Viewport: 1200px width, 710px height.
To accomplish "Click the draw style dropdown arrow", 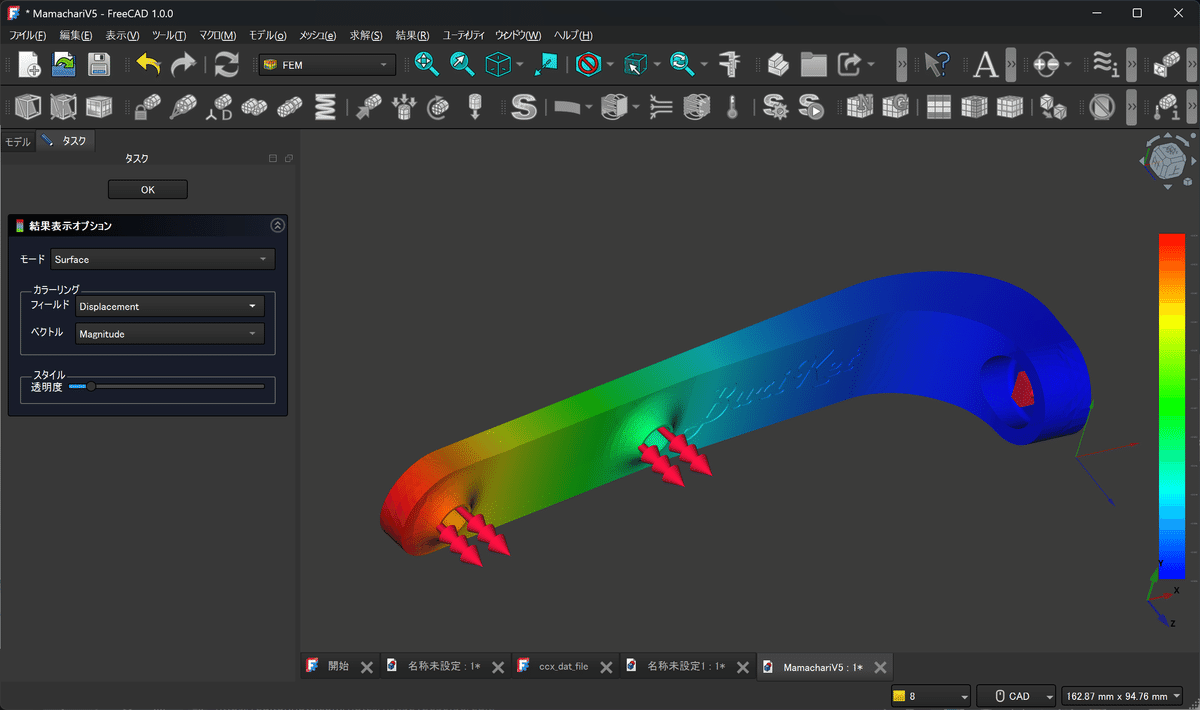I will [x=610, y=65].
